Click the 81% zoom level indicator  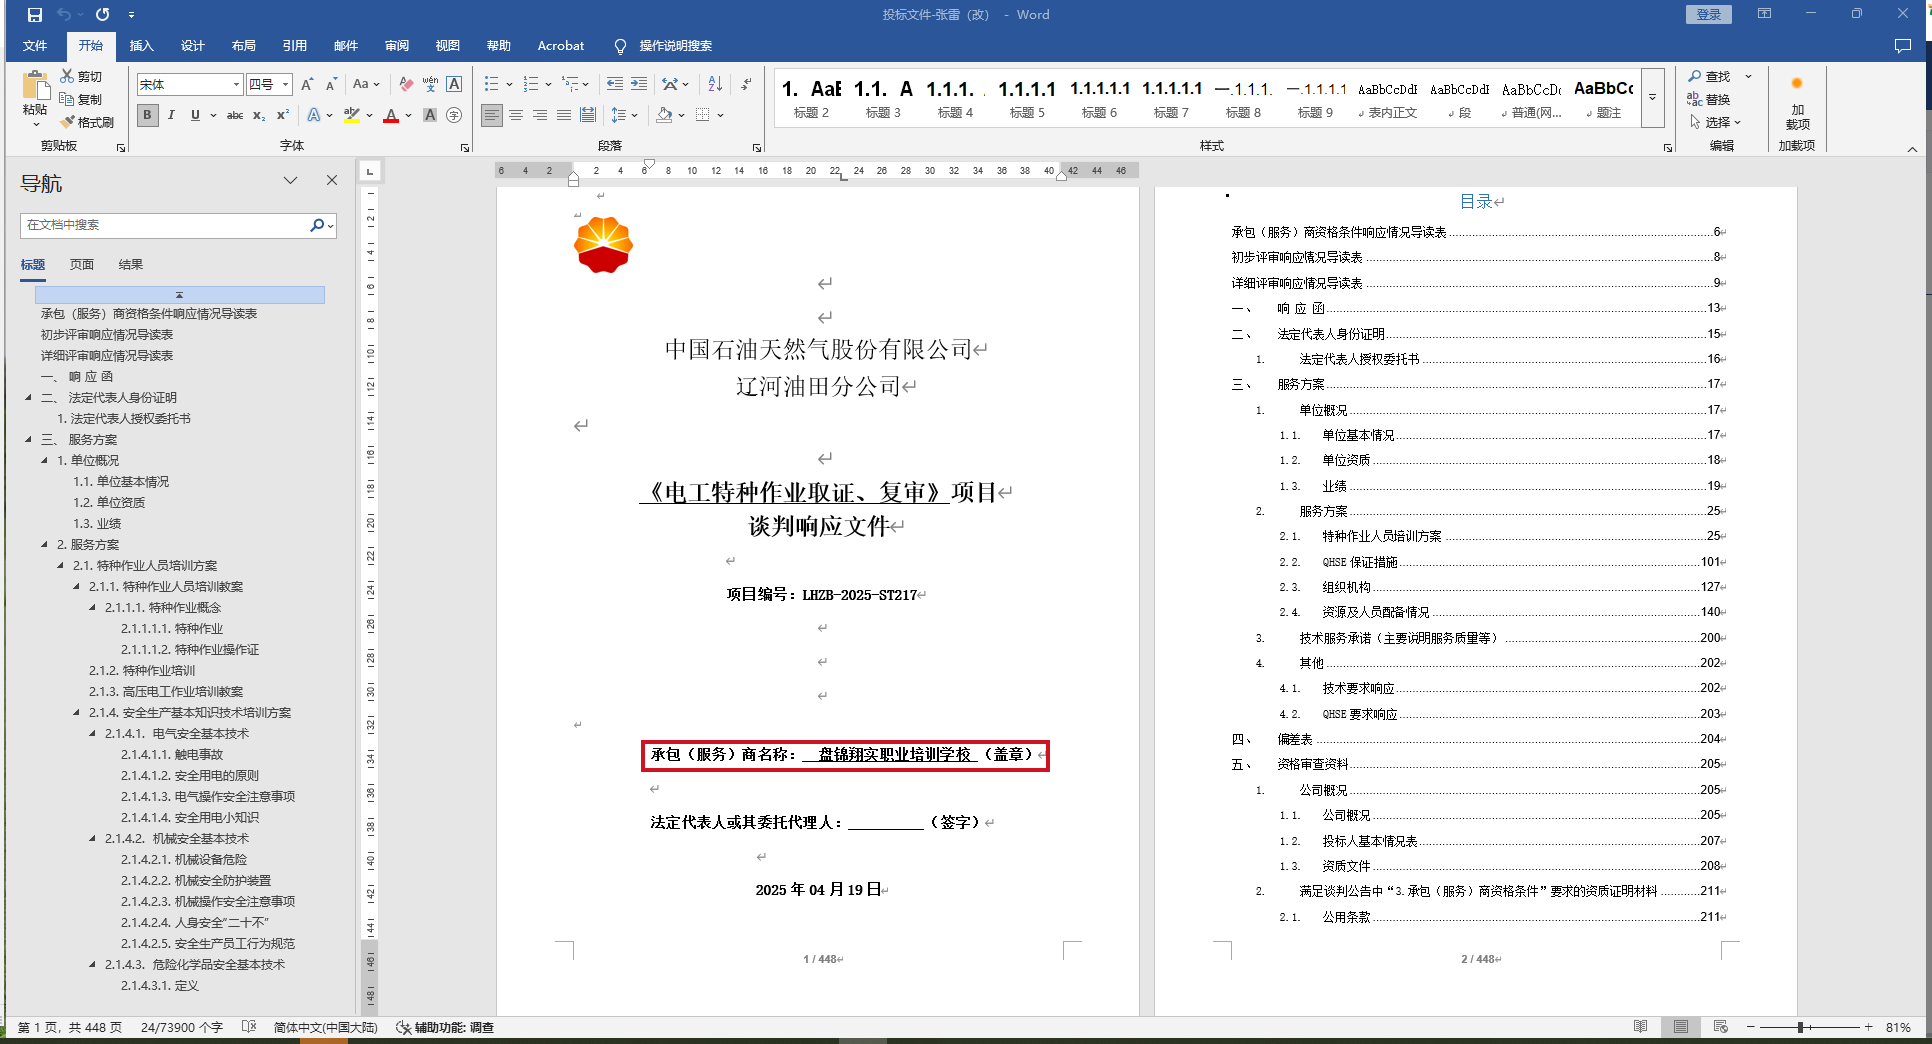click(x=1898, y=1027)
